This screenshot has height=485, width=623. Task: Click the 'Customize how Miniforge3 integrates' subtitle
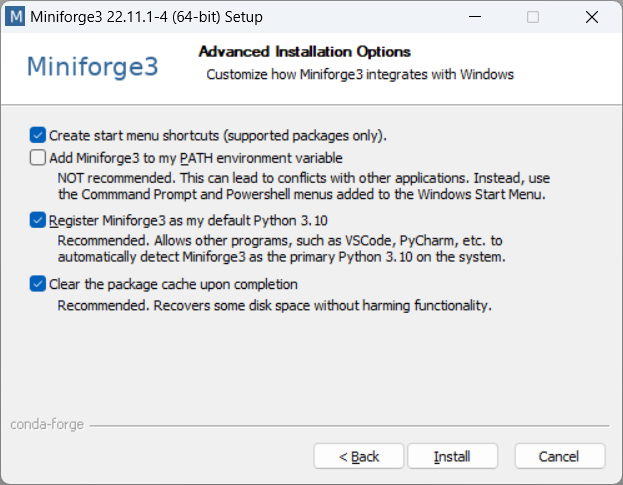[x=360, y=74]
